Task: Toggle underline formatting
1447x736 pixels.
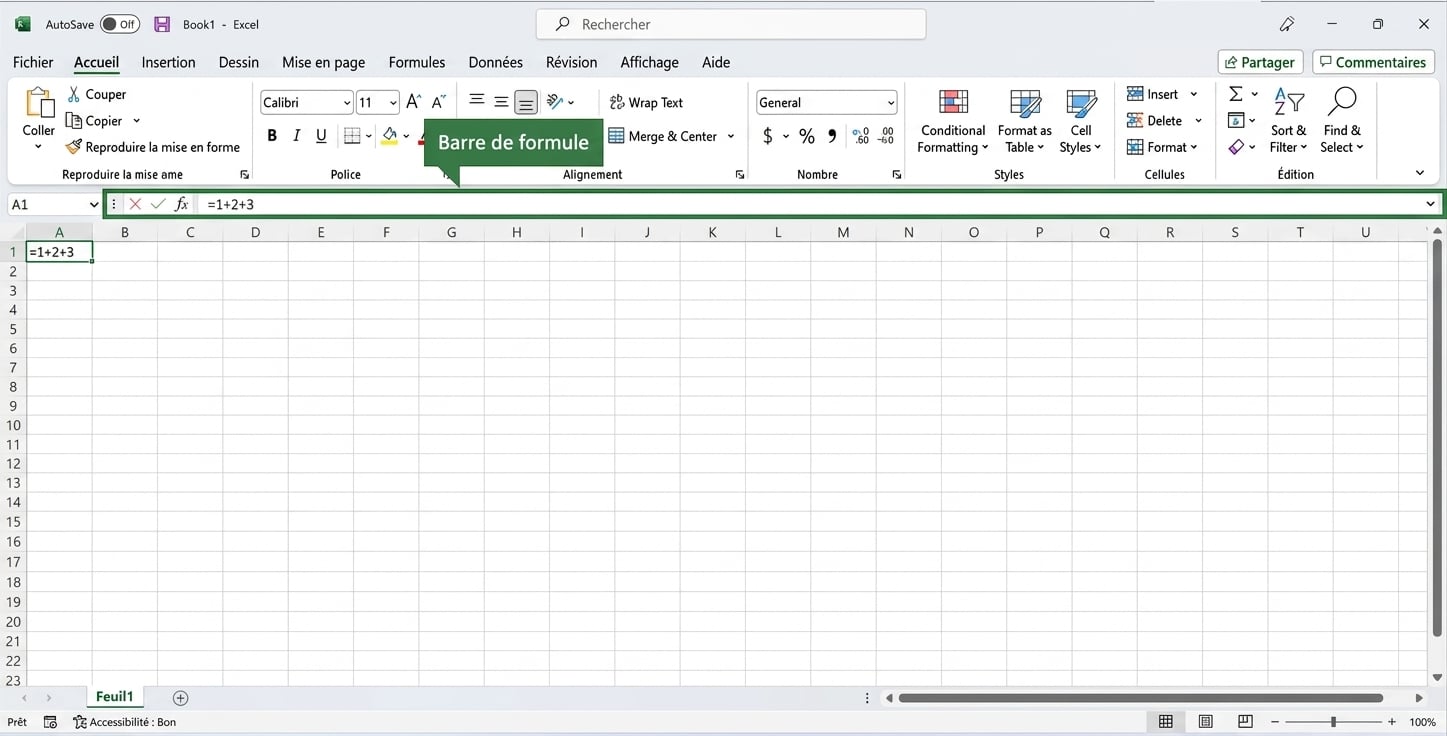Action: (x=321, y=136)
